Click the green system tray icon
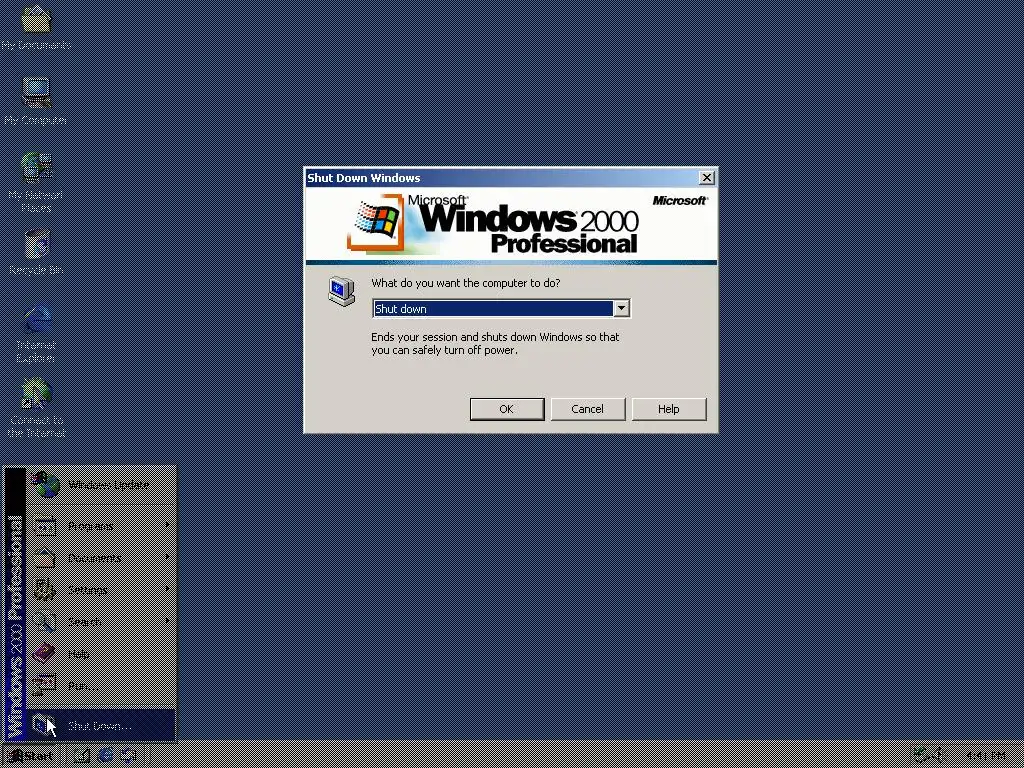The width and height of the screenshot is (1024, 768). pyautogui.click(x=921, y=755)
